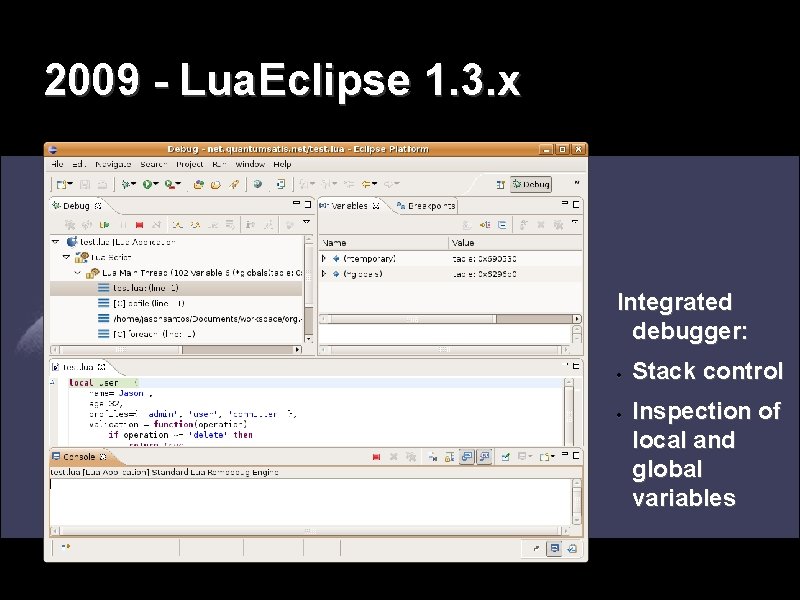Click the Variables view horizontal scrollbar
This screenshot has height=600, width=800.
(450, 319)
